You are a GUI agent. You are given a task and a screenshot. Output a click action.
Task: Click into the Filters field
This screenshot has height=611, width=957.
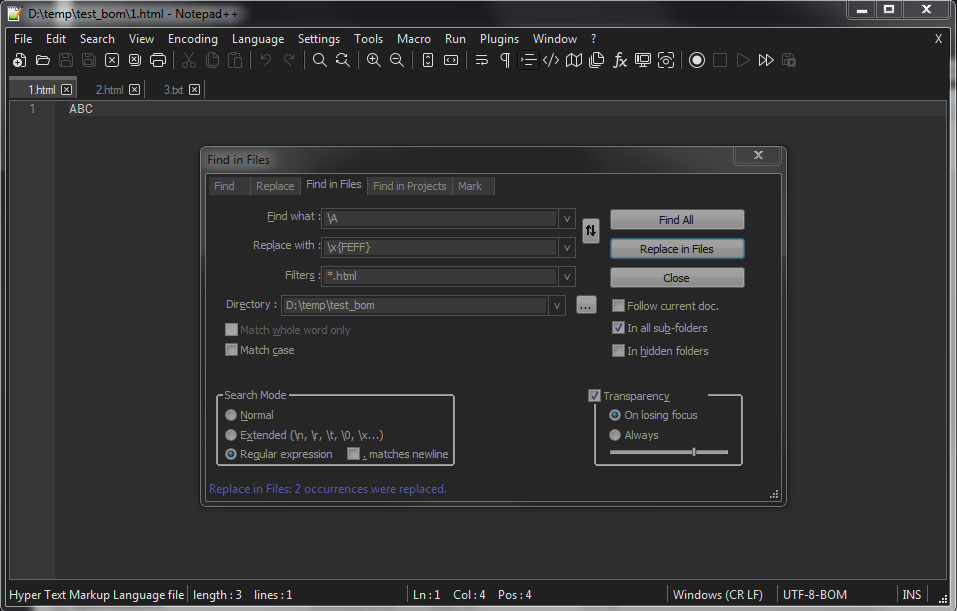[440, 277]
